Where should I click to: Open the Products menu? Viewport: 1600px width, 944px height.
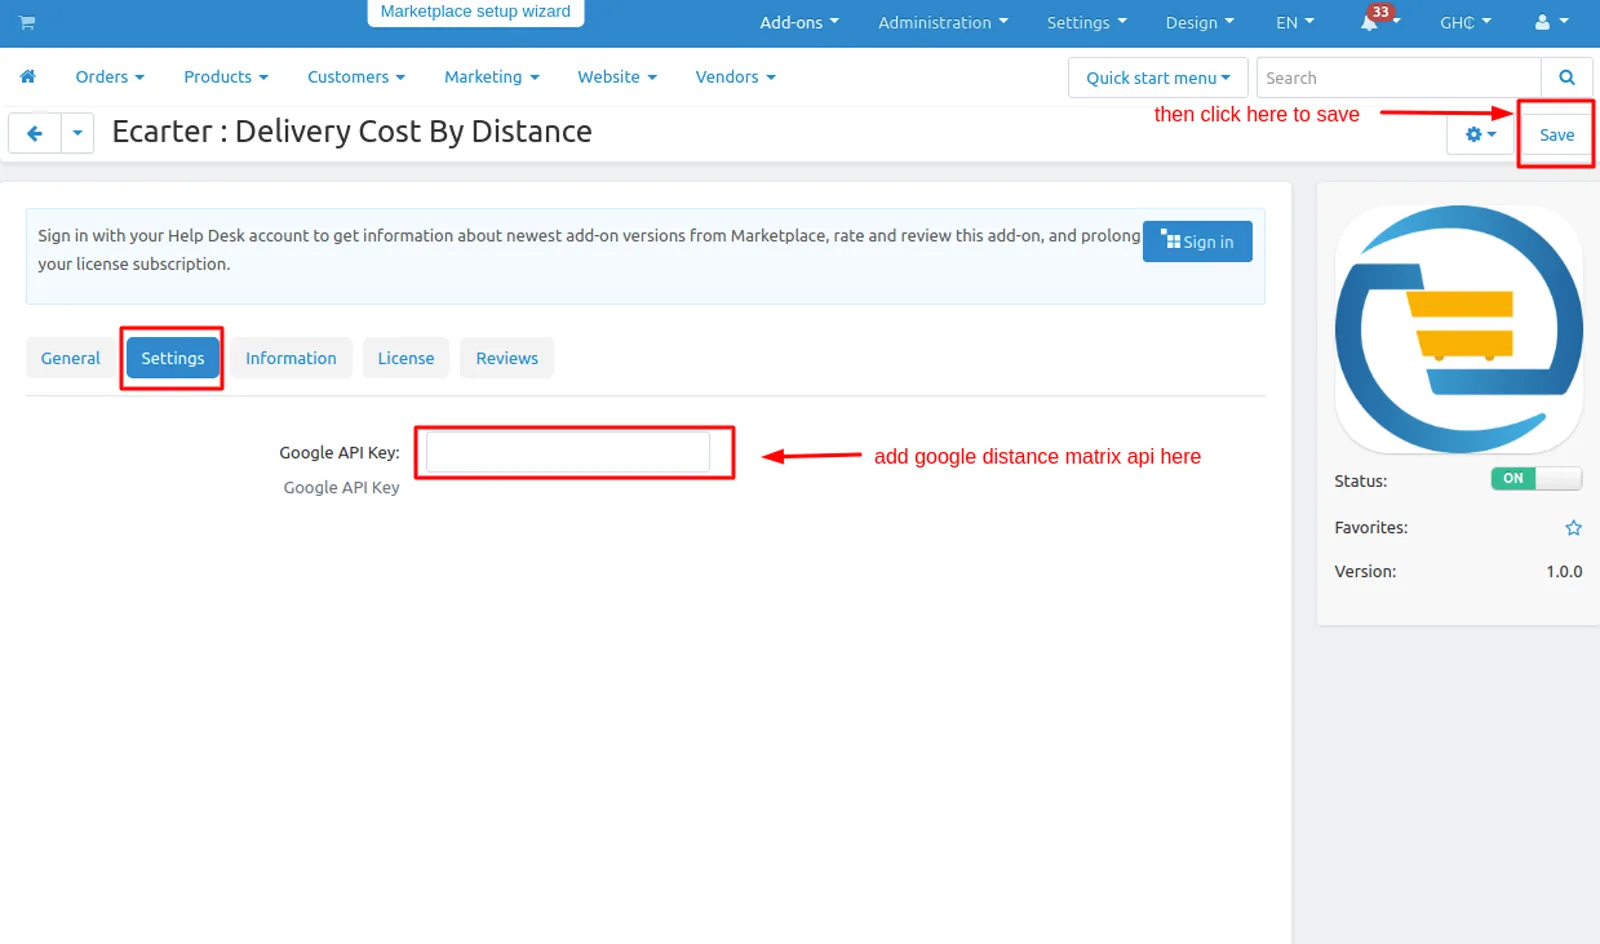coord(226,77)
